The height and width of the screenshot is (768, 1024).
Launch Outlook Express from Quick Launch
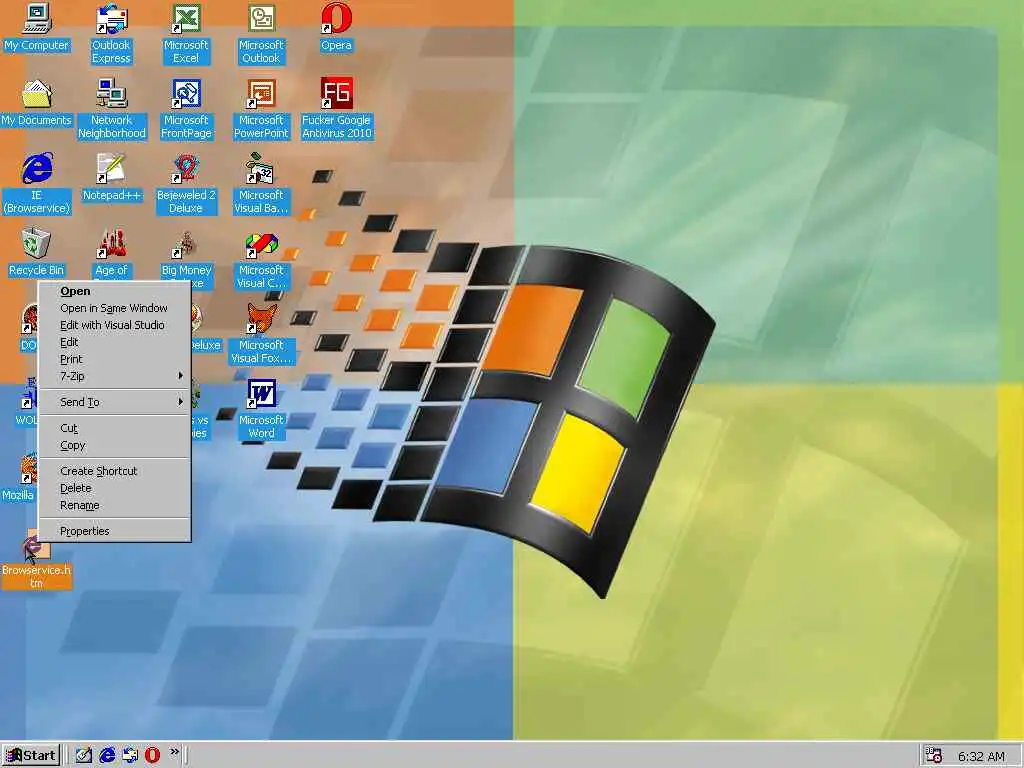(130, 756)
